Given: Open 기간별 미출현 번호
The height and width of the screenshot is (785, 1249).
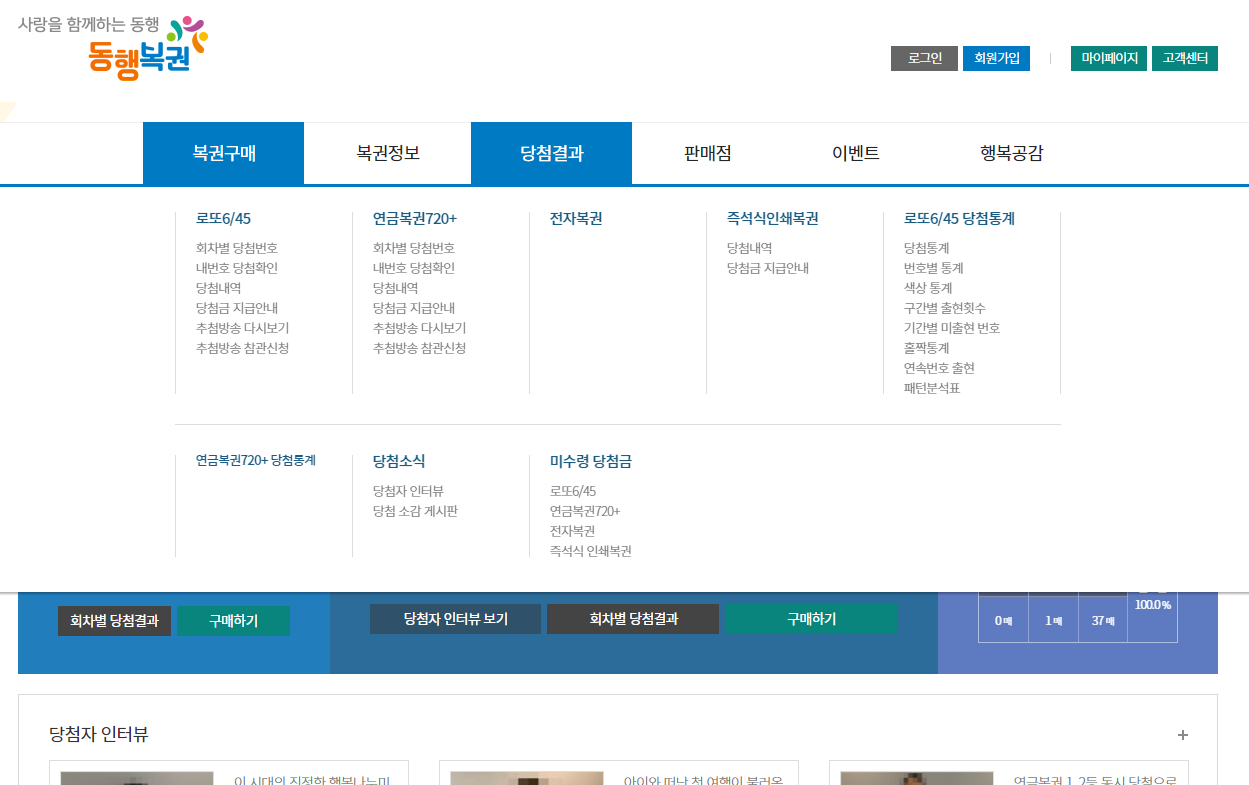Looking at the screenshot, I should (x=952, y=328).
